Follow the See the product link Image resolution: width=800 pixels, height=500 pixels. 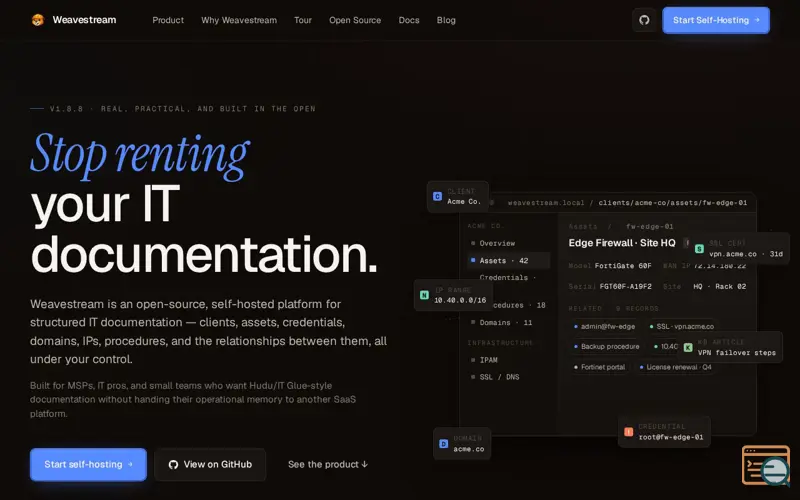click(328, 464)
